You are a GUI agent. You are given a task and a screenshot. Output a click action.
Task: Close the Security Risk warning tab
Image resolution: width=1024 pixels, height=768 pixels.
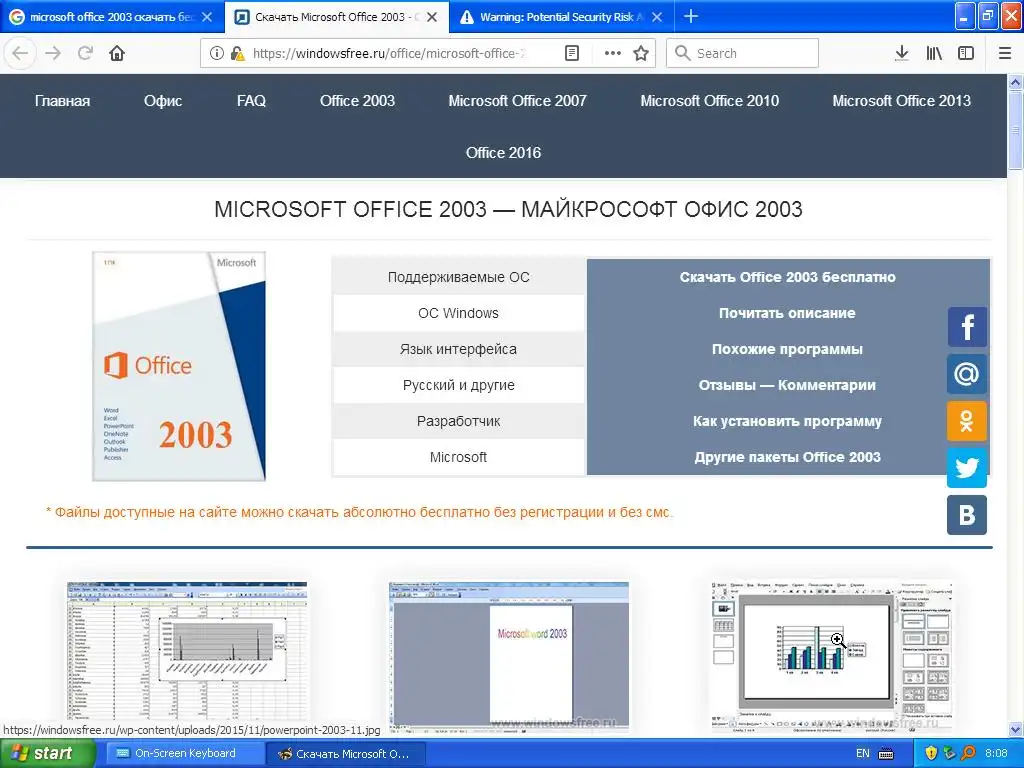[658, 17]
